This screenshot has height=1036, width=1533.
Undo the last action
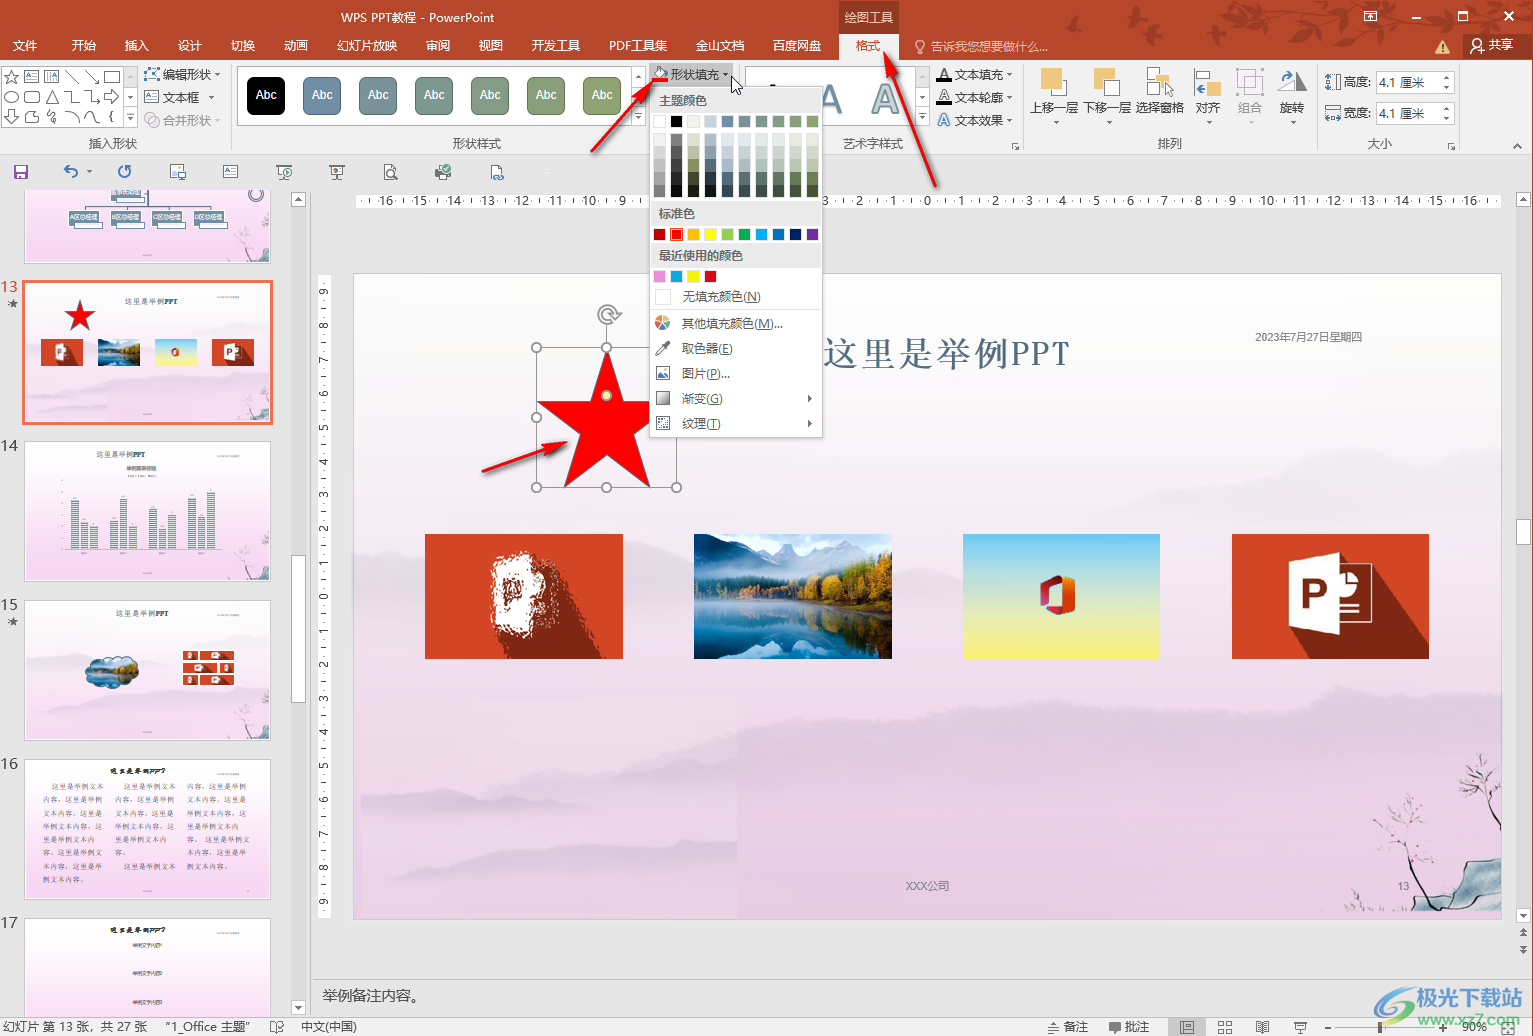point(70,172)
